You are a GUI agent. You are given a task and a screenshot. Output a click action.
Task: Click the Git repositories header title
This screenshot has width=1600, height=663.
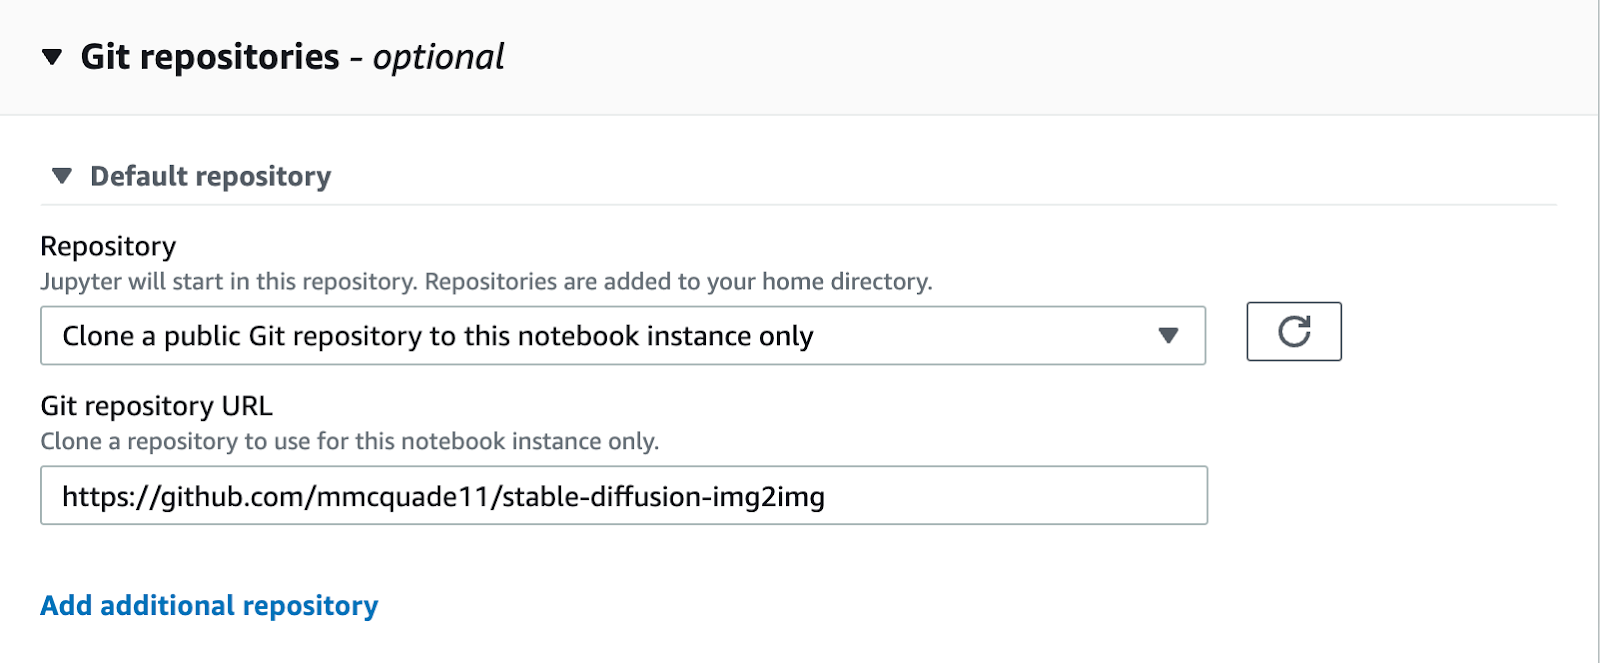click(210, 57)
